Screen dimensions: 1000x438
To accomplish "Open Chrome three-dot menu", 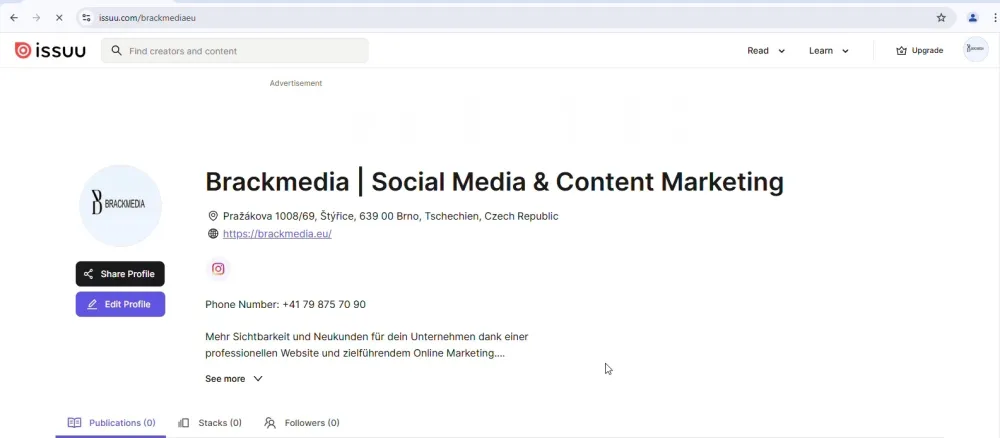I will pos(995,18).
